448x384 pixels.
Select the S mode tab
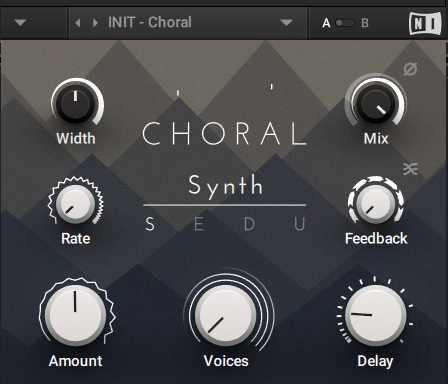tap(150, 224)
